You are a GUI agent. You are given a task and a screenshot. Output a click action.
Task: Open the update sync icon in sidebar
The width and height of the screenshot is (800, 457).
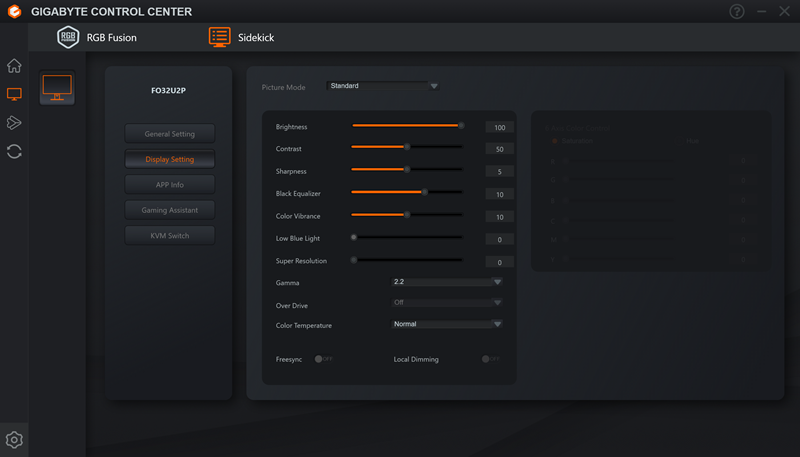pyautogui.click(x=14, y=151)
